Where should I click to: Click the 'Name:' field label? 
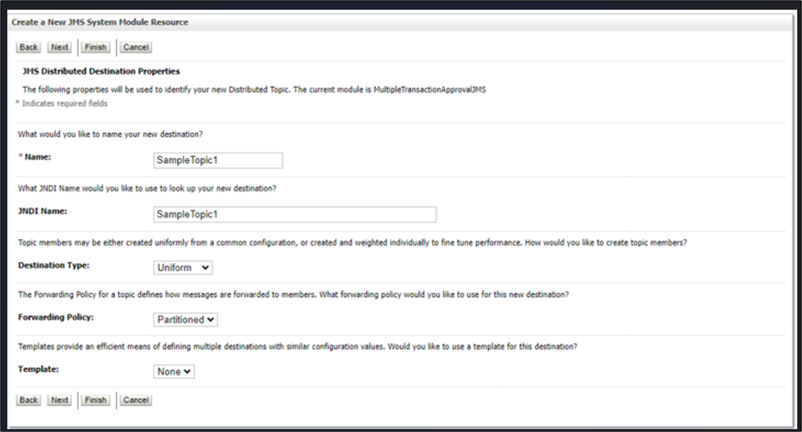pos(38,158)
